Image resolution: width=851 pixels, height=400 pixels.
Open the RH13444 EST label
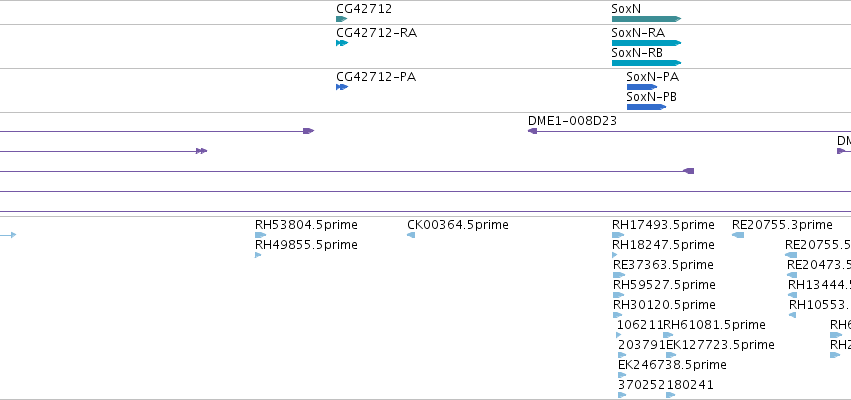820,285
